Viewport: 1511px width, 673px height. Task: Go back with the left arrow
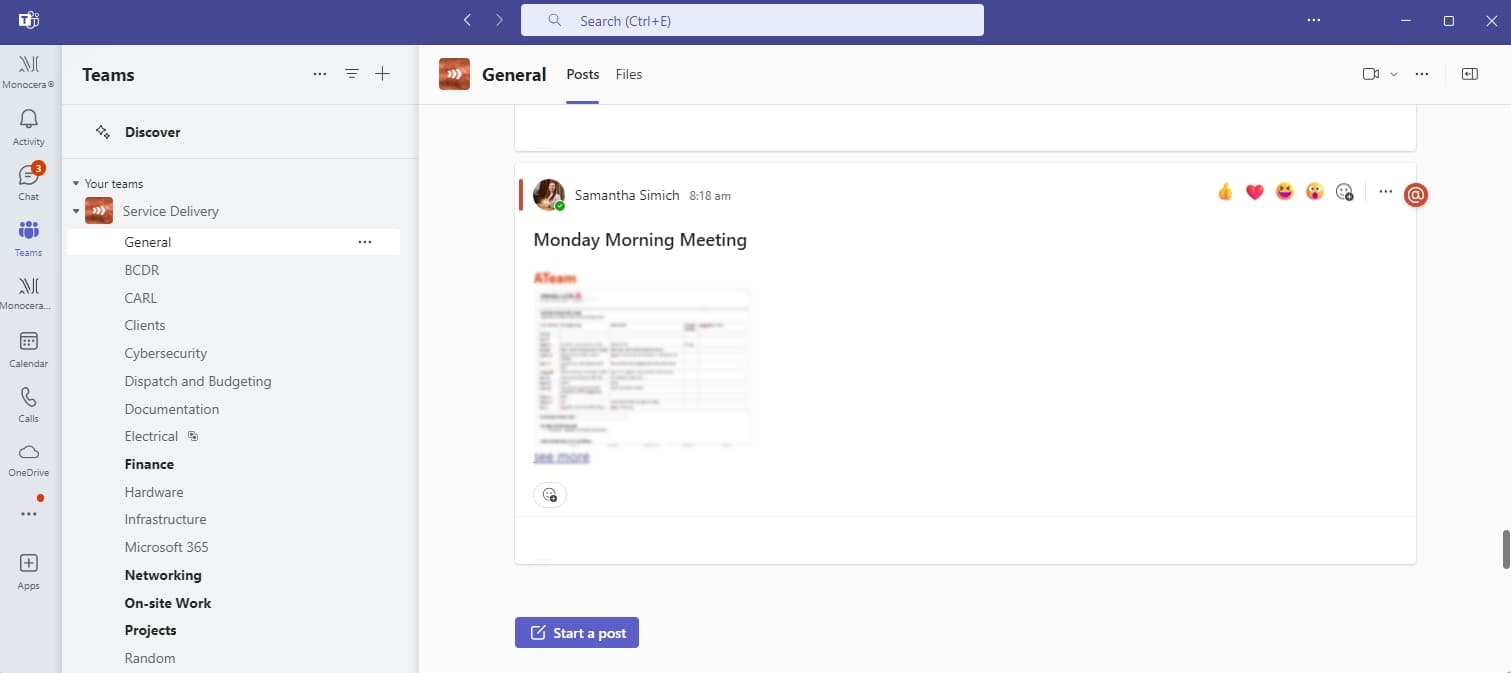click(467, 20)
